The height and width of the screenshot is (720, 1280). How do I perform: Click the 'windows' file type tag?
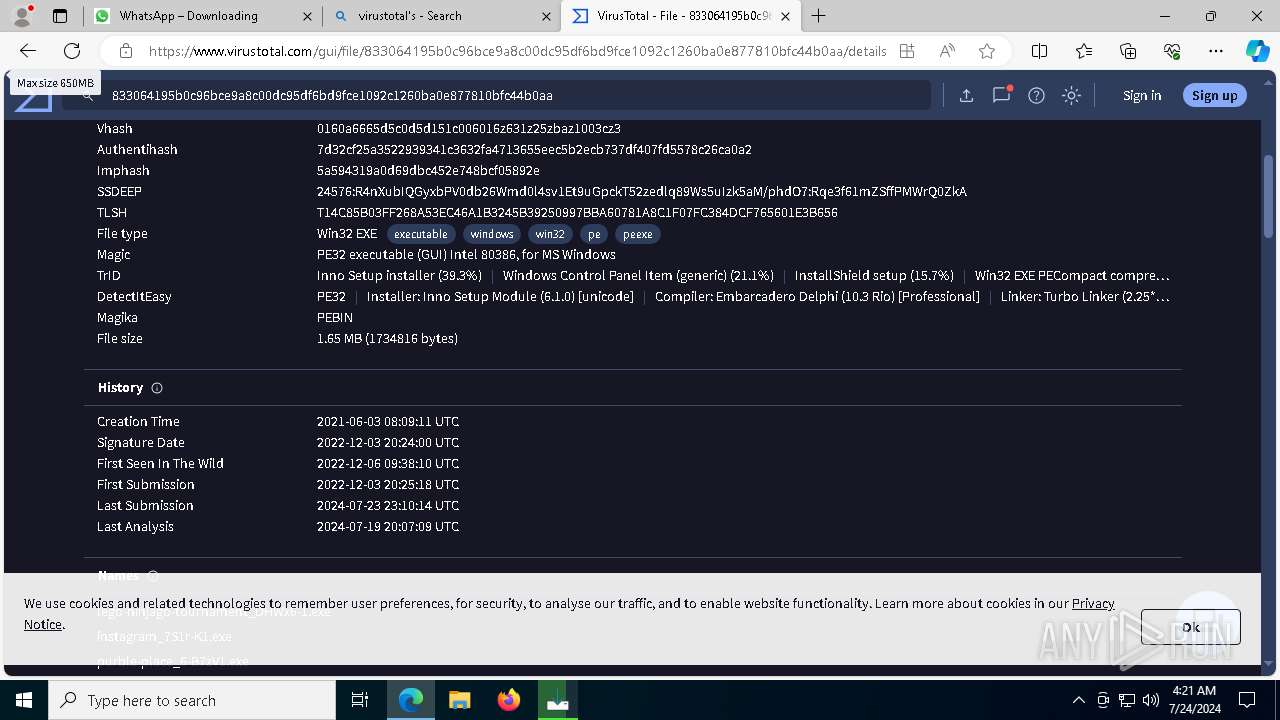pyautogui.click(x=492, y=234)
